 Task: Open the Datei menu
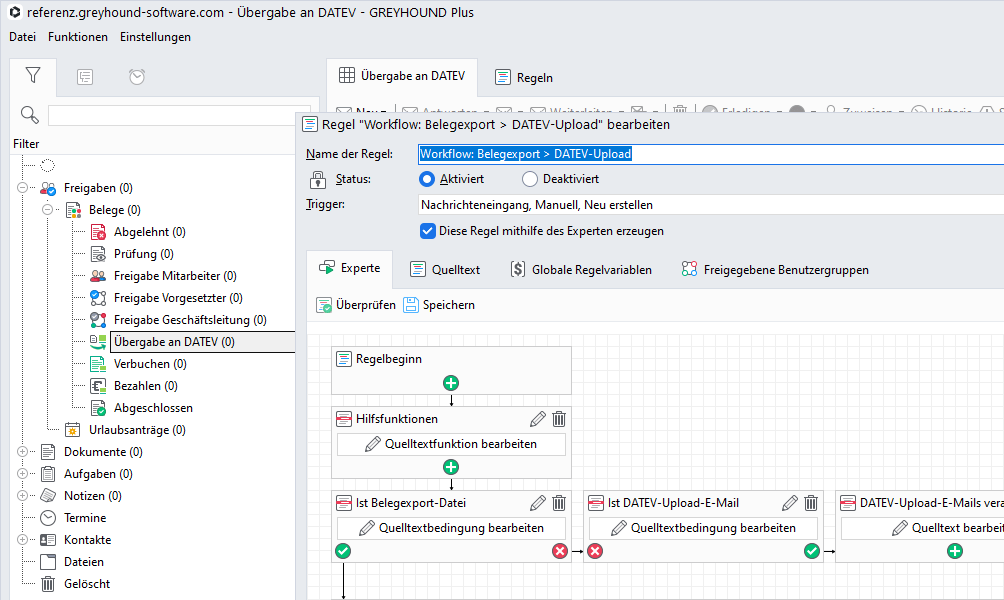(x=22, y=36)
